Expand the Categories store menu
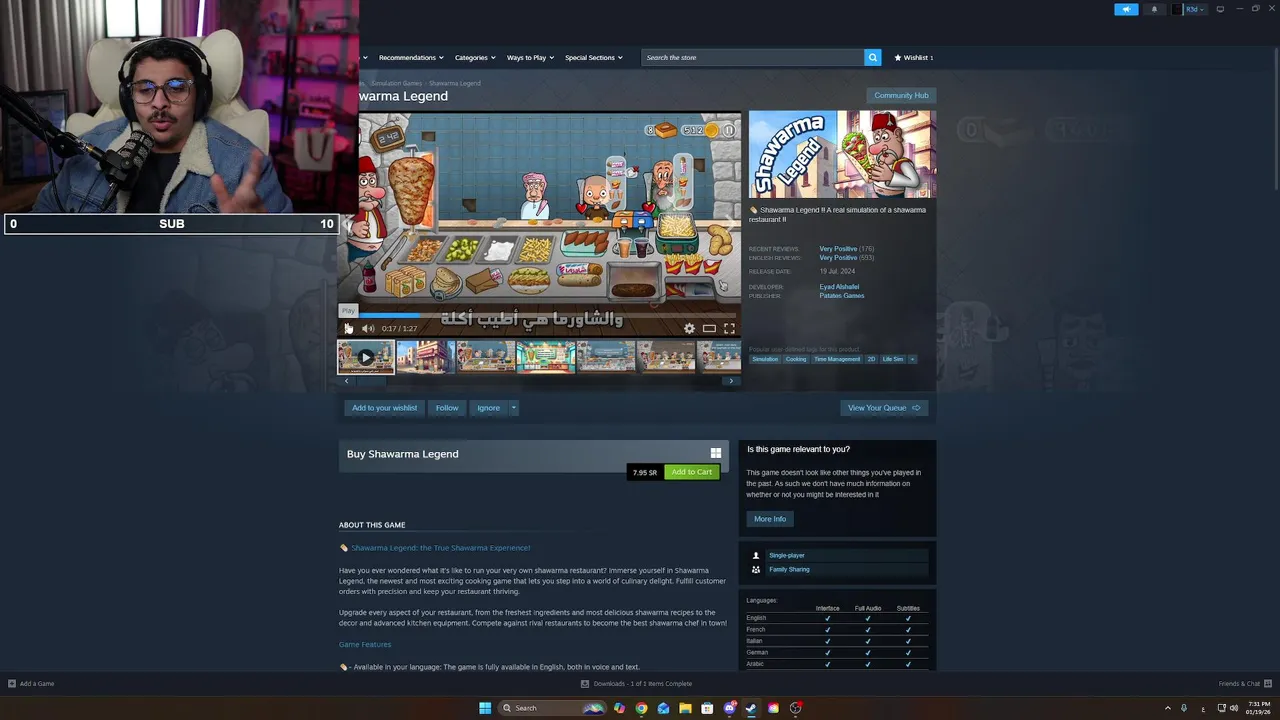Image resolution: width=1280 pixels, height=720 pixels. 475,57
